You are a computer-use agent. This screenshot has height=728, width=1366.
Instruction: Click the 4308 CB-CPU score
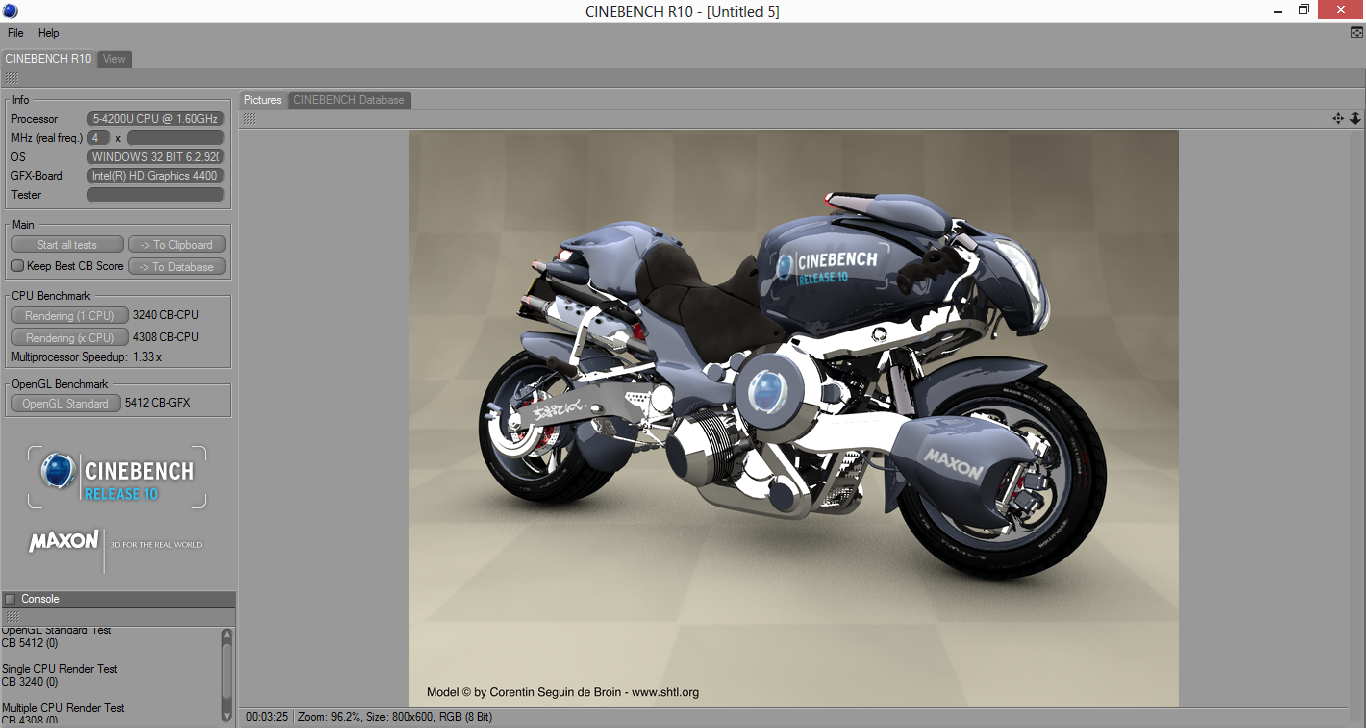coord(166,338)
